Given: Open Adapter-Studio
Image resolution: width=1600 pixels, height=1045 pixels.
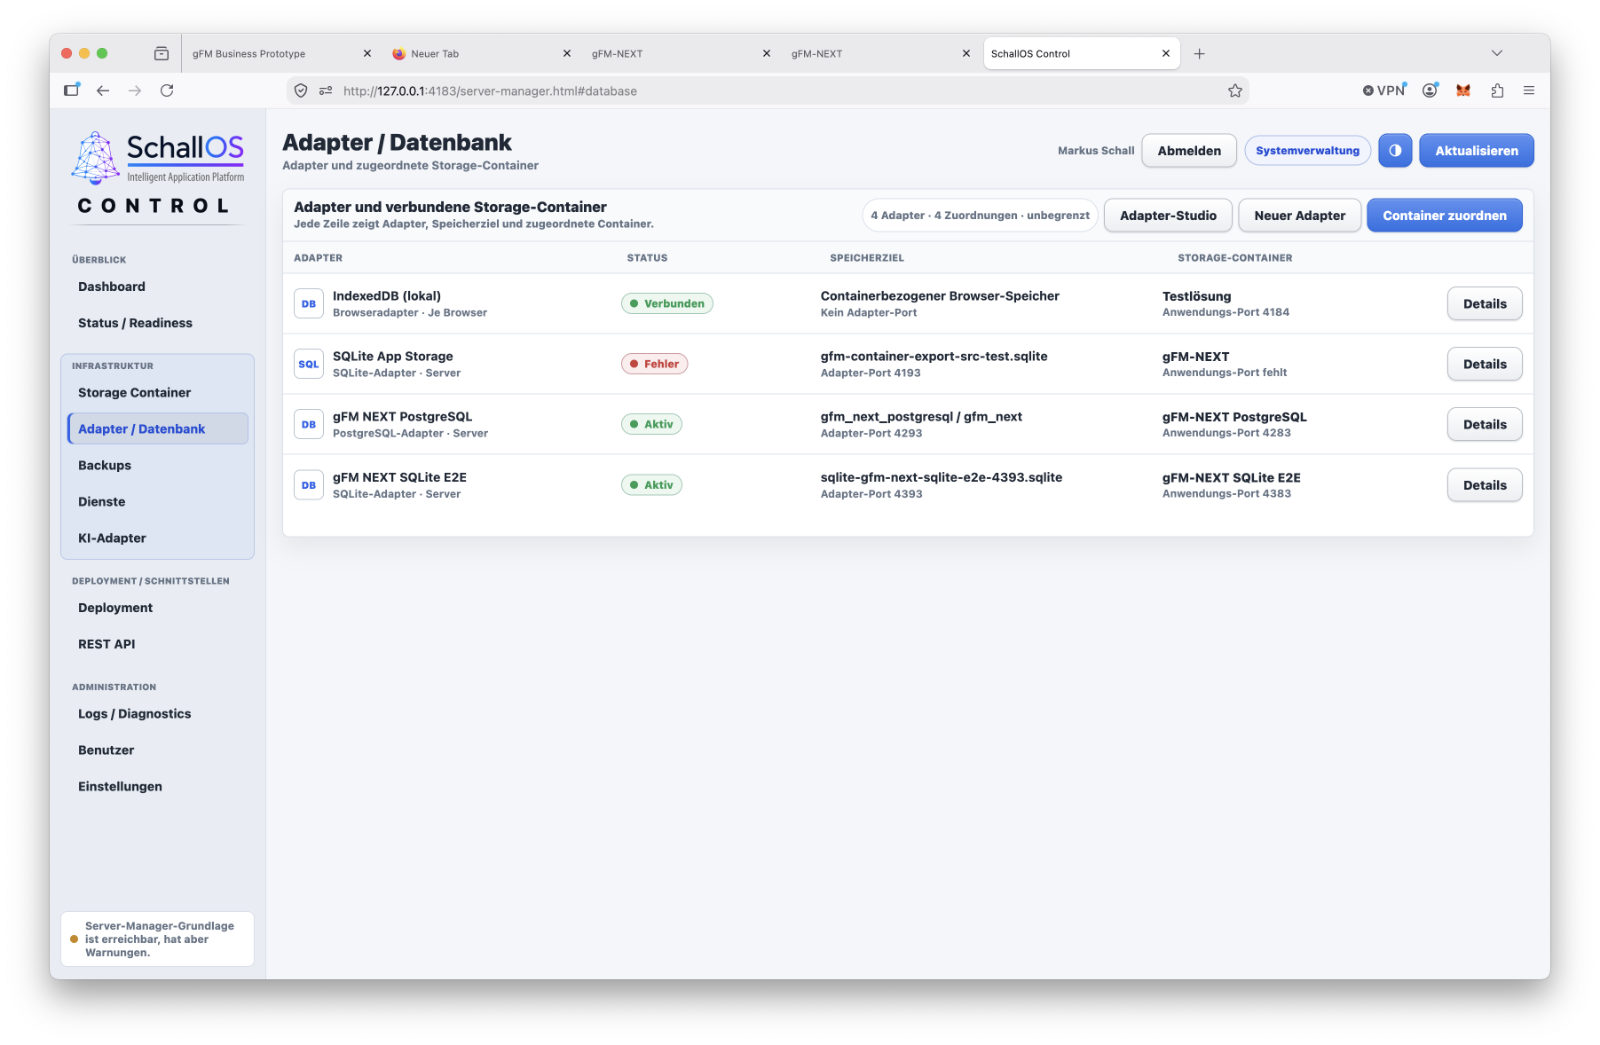Looking at the screenshot, I should tap(1168, 215).
